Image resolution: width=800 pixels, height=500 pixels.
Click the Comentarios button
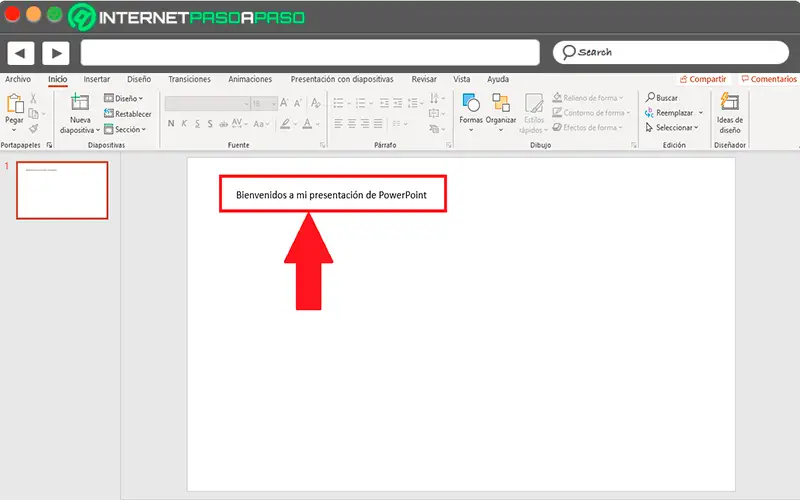coord(769,79)
